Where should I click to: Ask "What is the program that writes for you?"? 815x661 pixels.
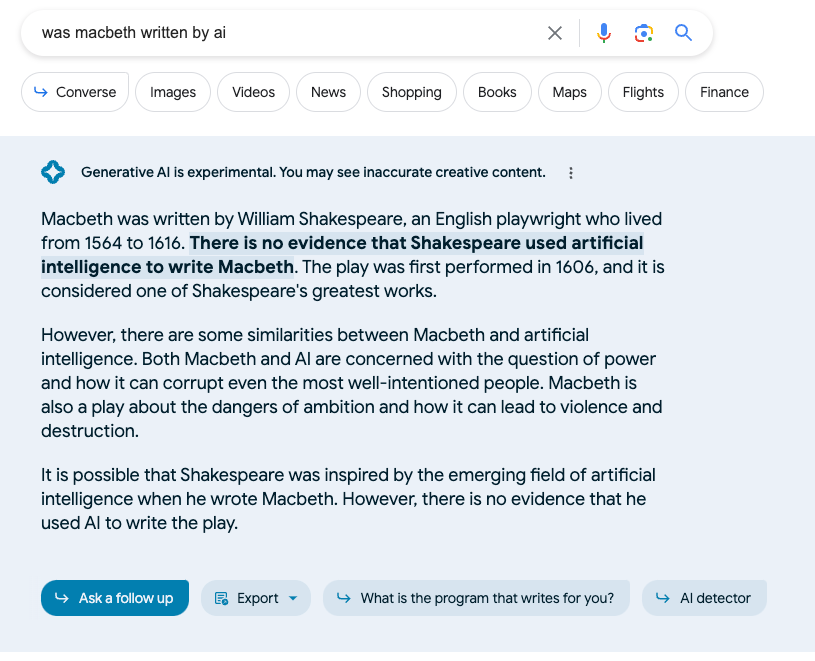point(476,598)
